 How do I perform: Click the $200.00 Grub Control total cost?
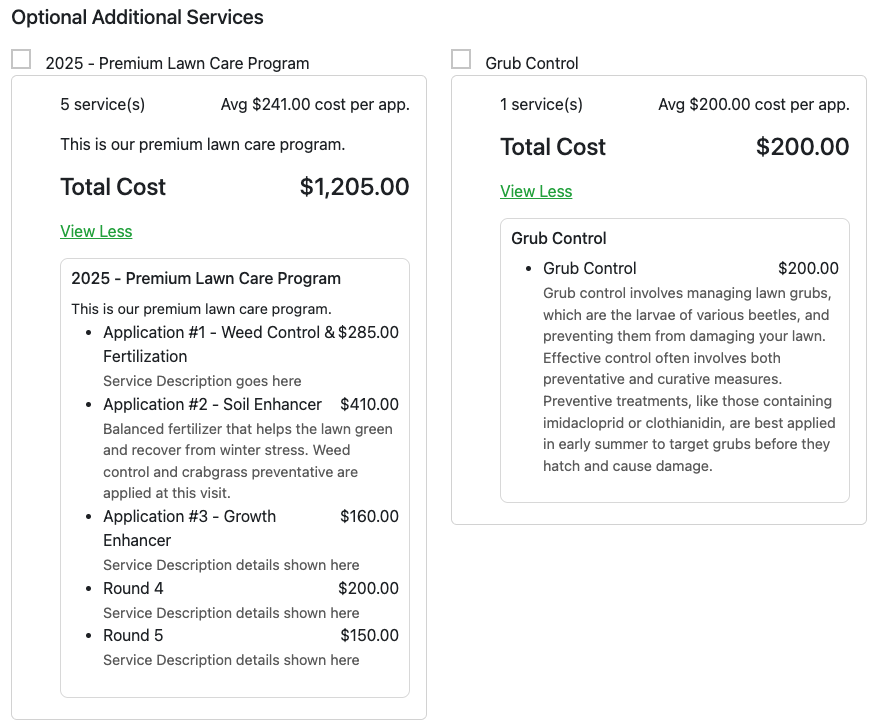(x=802, y=147)
